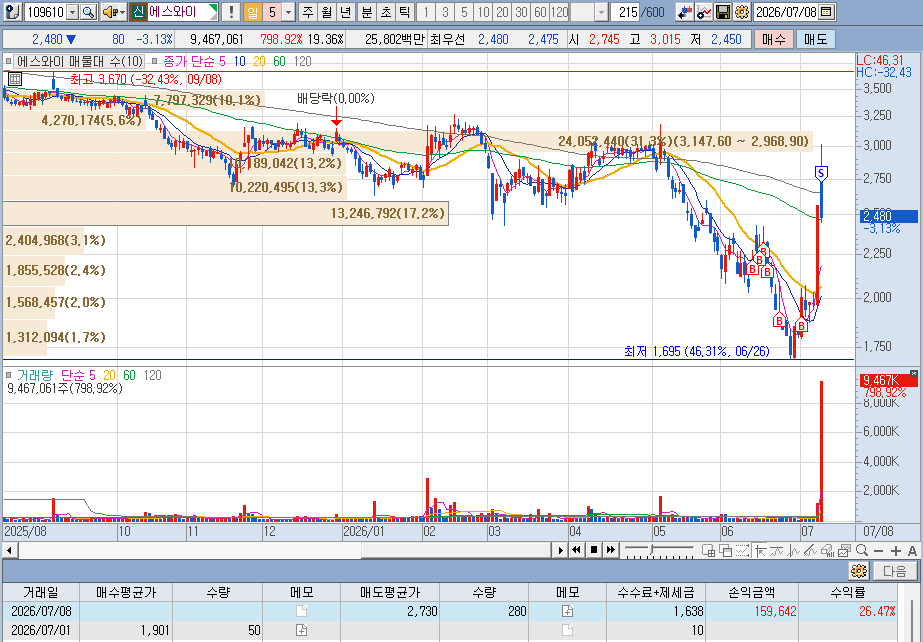Click the exclamation mark info button

231,11
